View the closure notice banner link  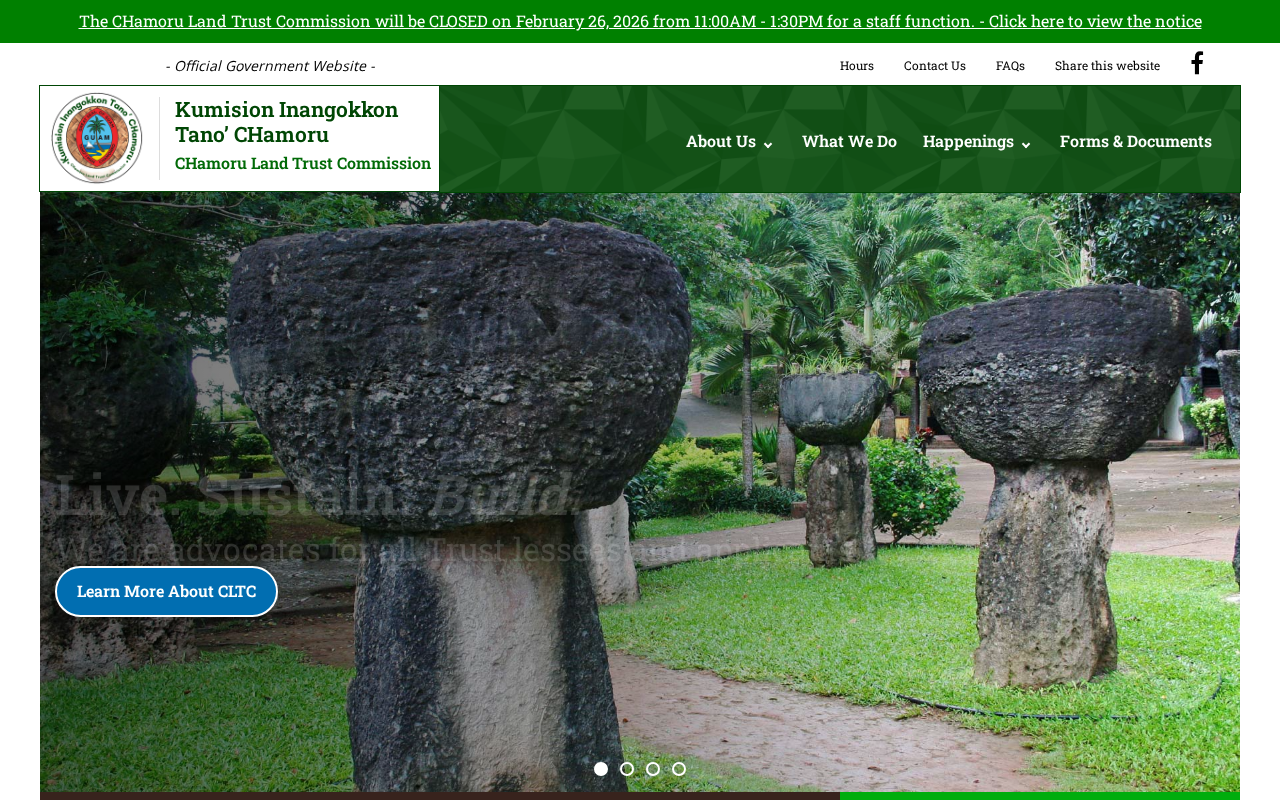(640, 21)
